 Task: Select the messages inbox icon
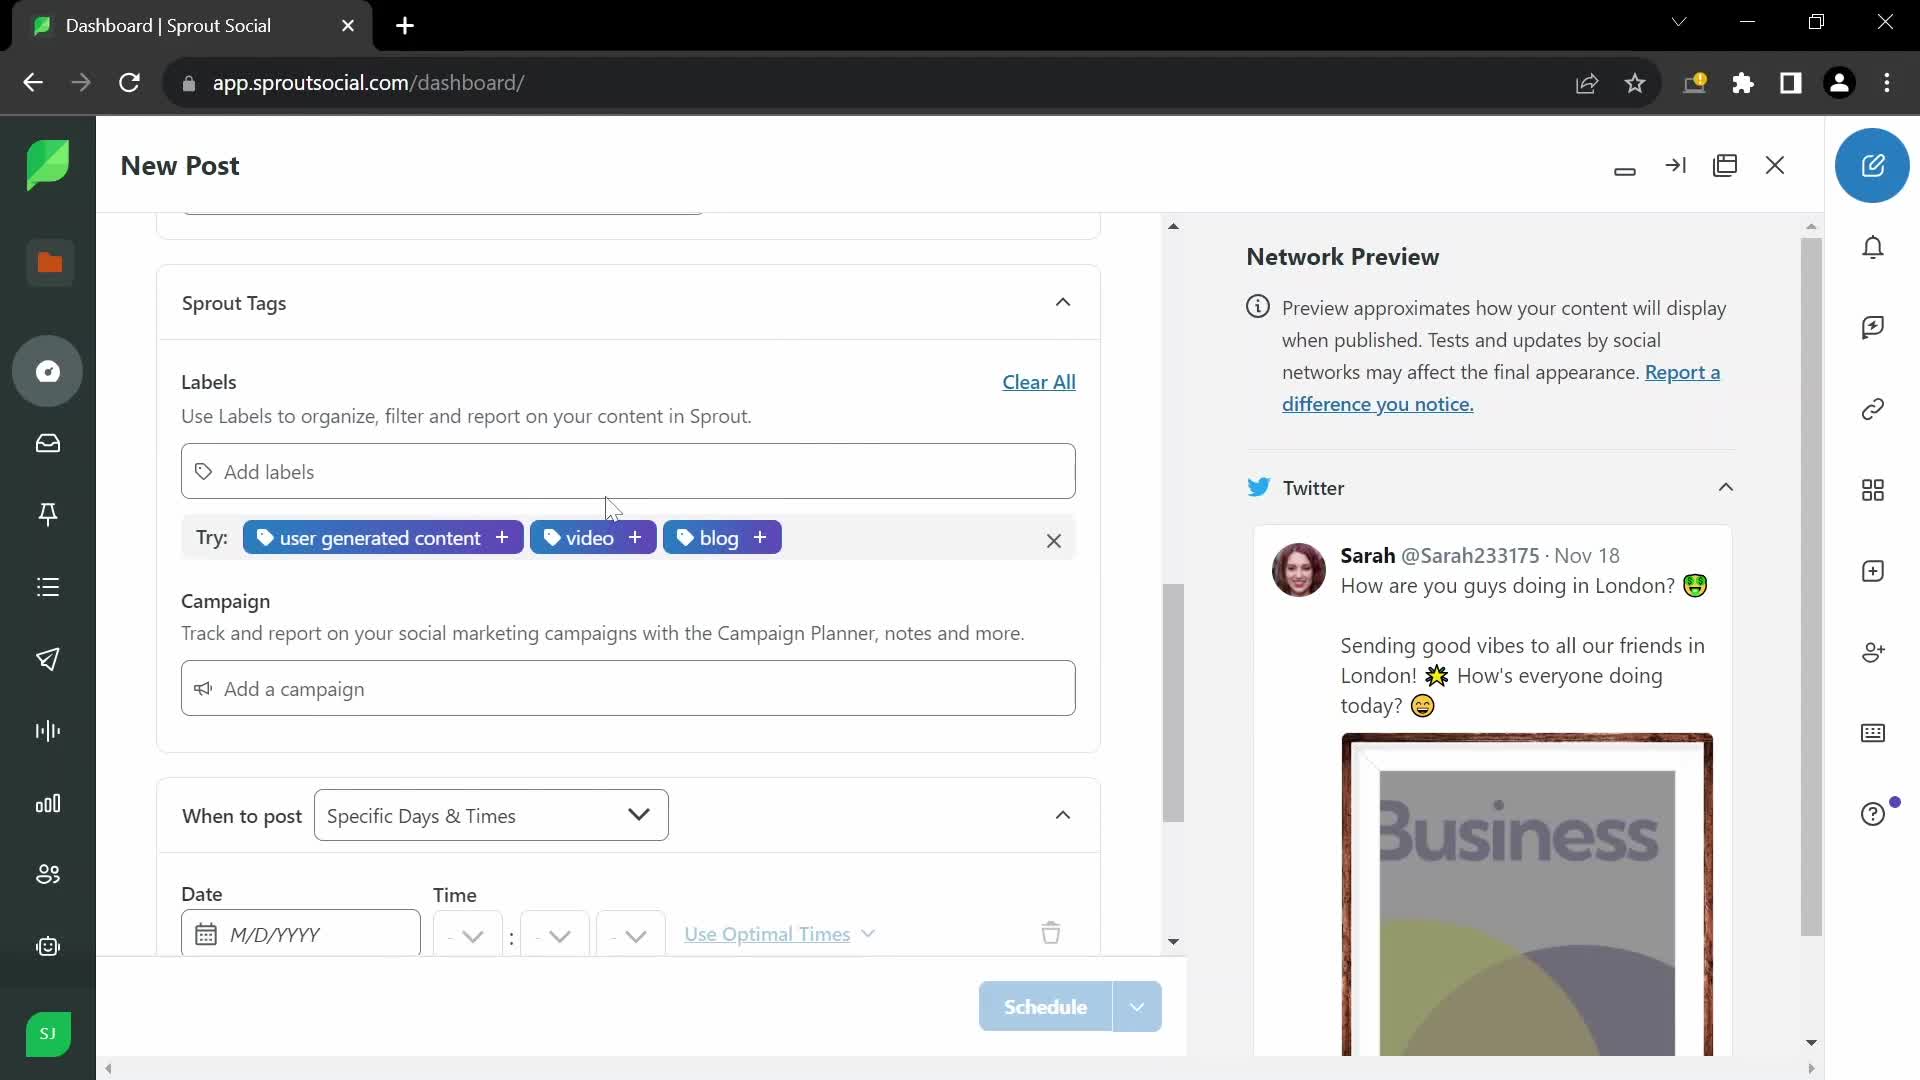49,444
